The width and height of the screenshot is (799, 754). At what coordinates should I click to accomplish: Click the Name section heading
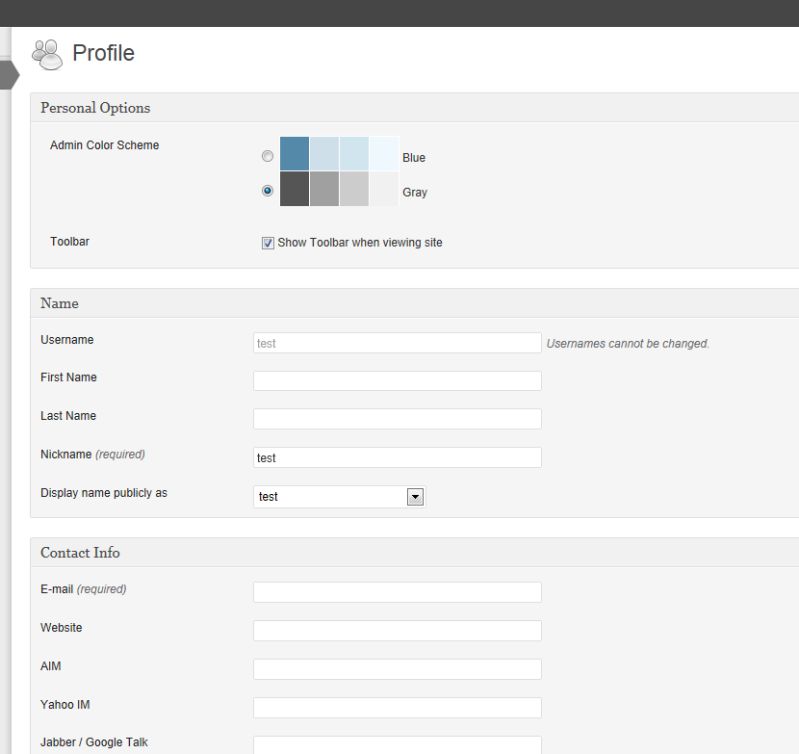click(60, 303)
